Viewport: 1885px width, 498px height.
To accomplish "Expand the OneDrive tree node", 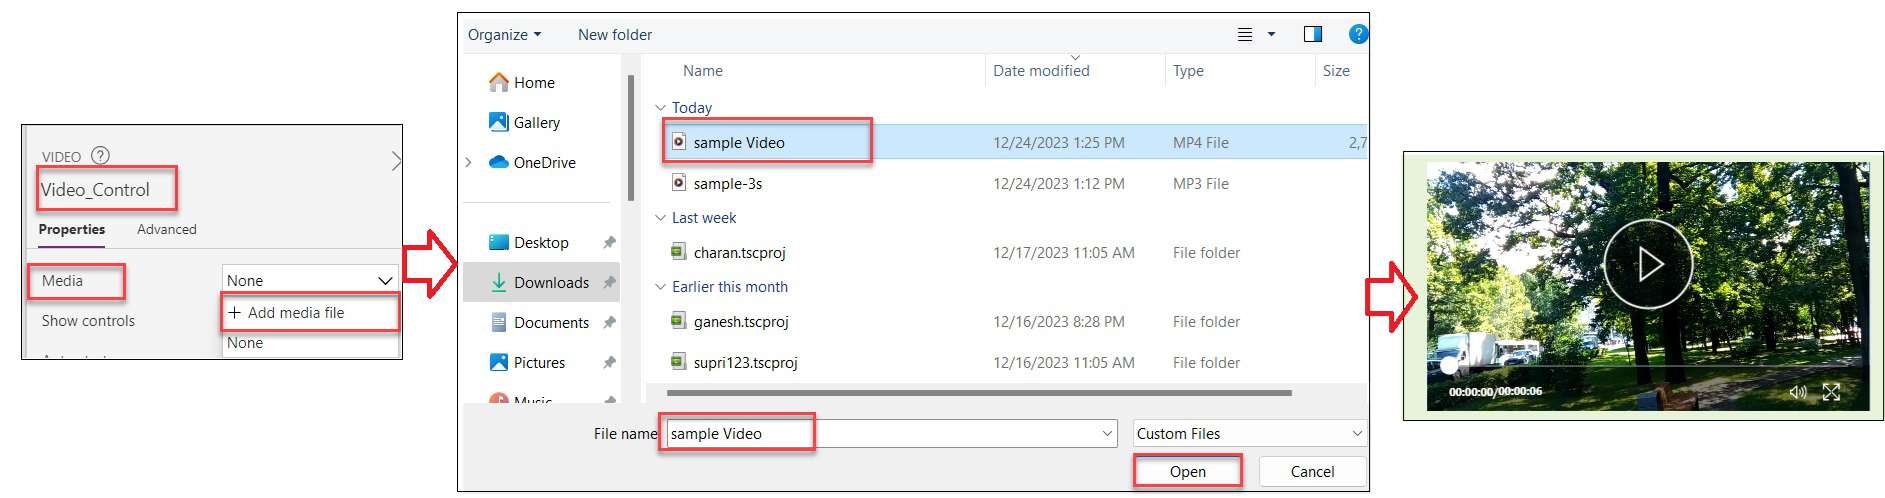I will tap(469, 162).
